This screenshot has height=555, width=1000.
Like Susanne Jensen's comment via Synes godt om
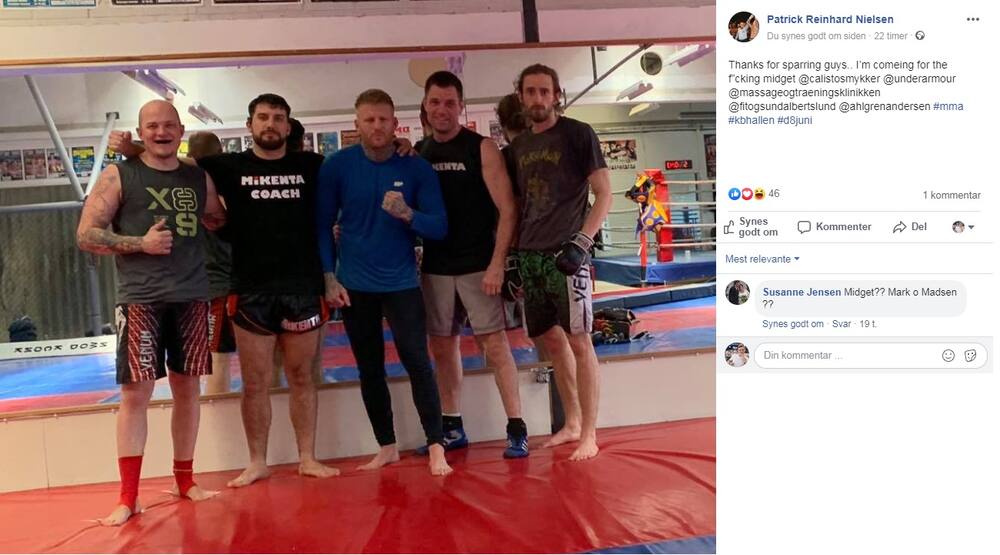point(793,324)
